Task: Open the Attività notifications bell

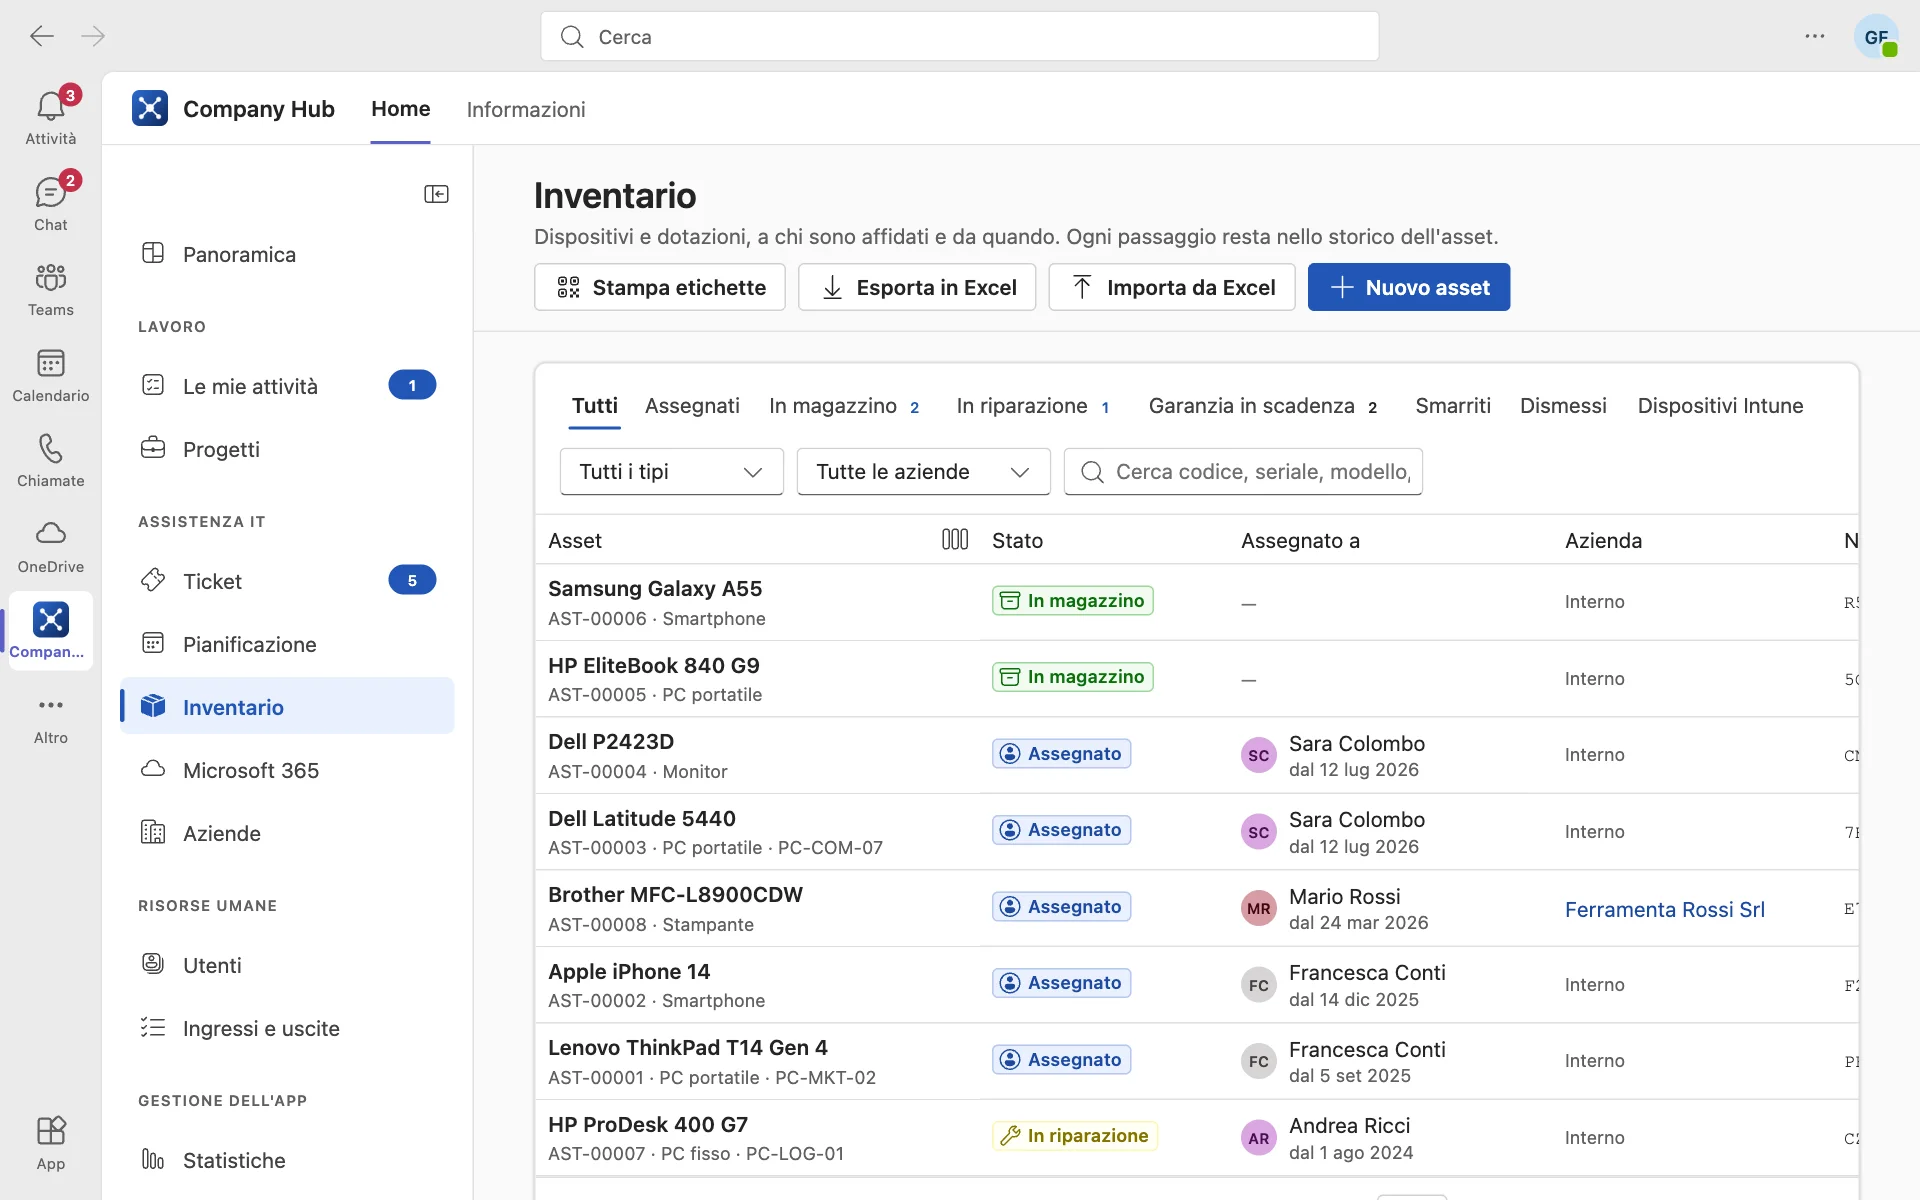Action: coord(51,116)
